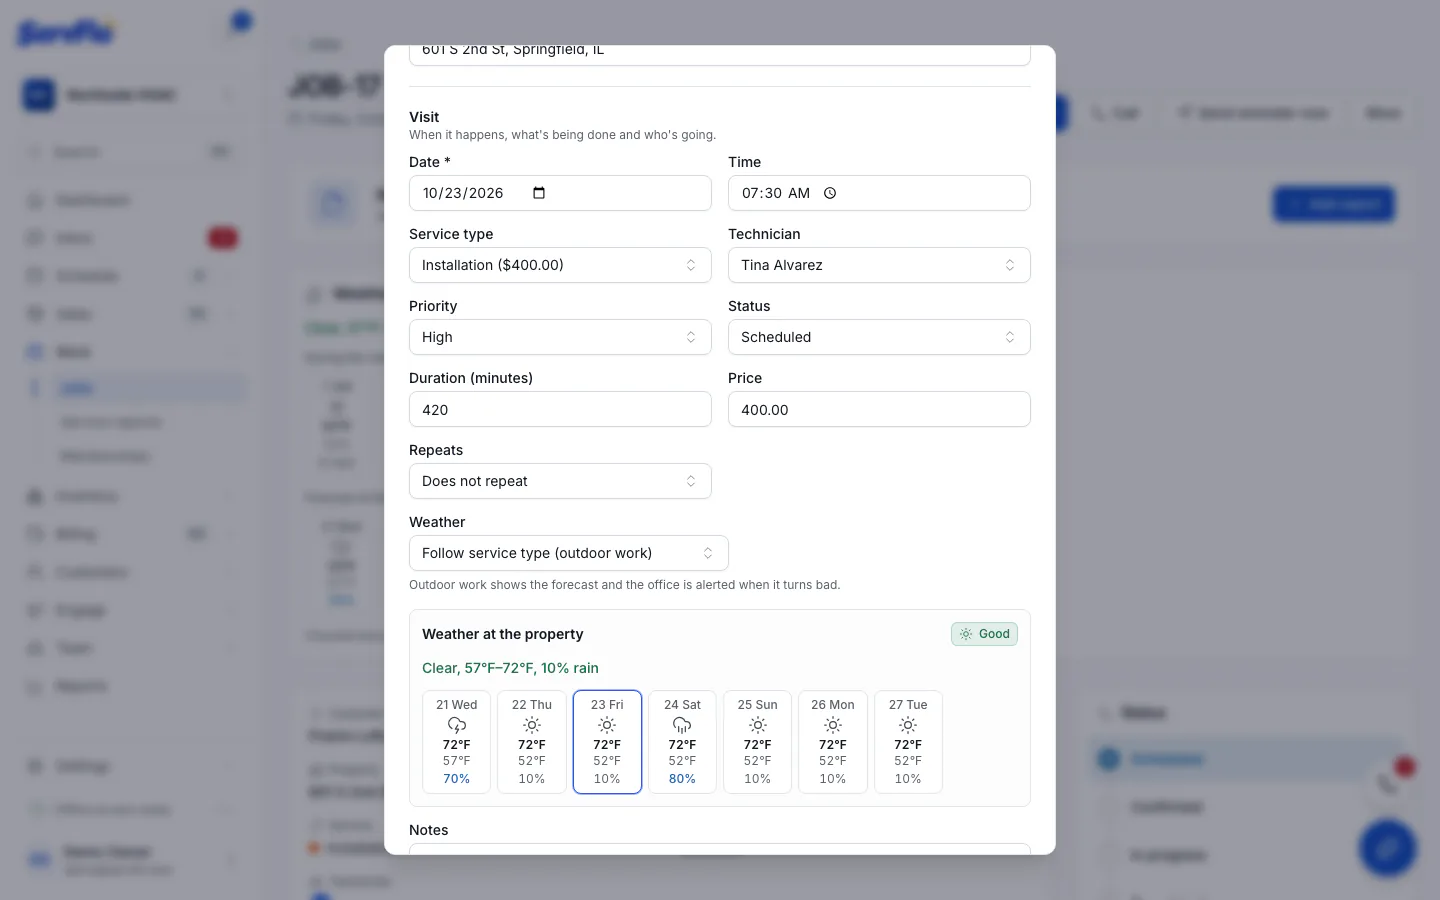Click the address field showing Springfield, IL

pyautogui.click(x=720, y=54)
